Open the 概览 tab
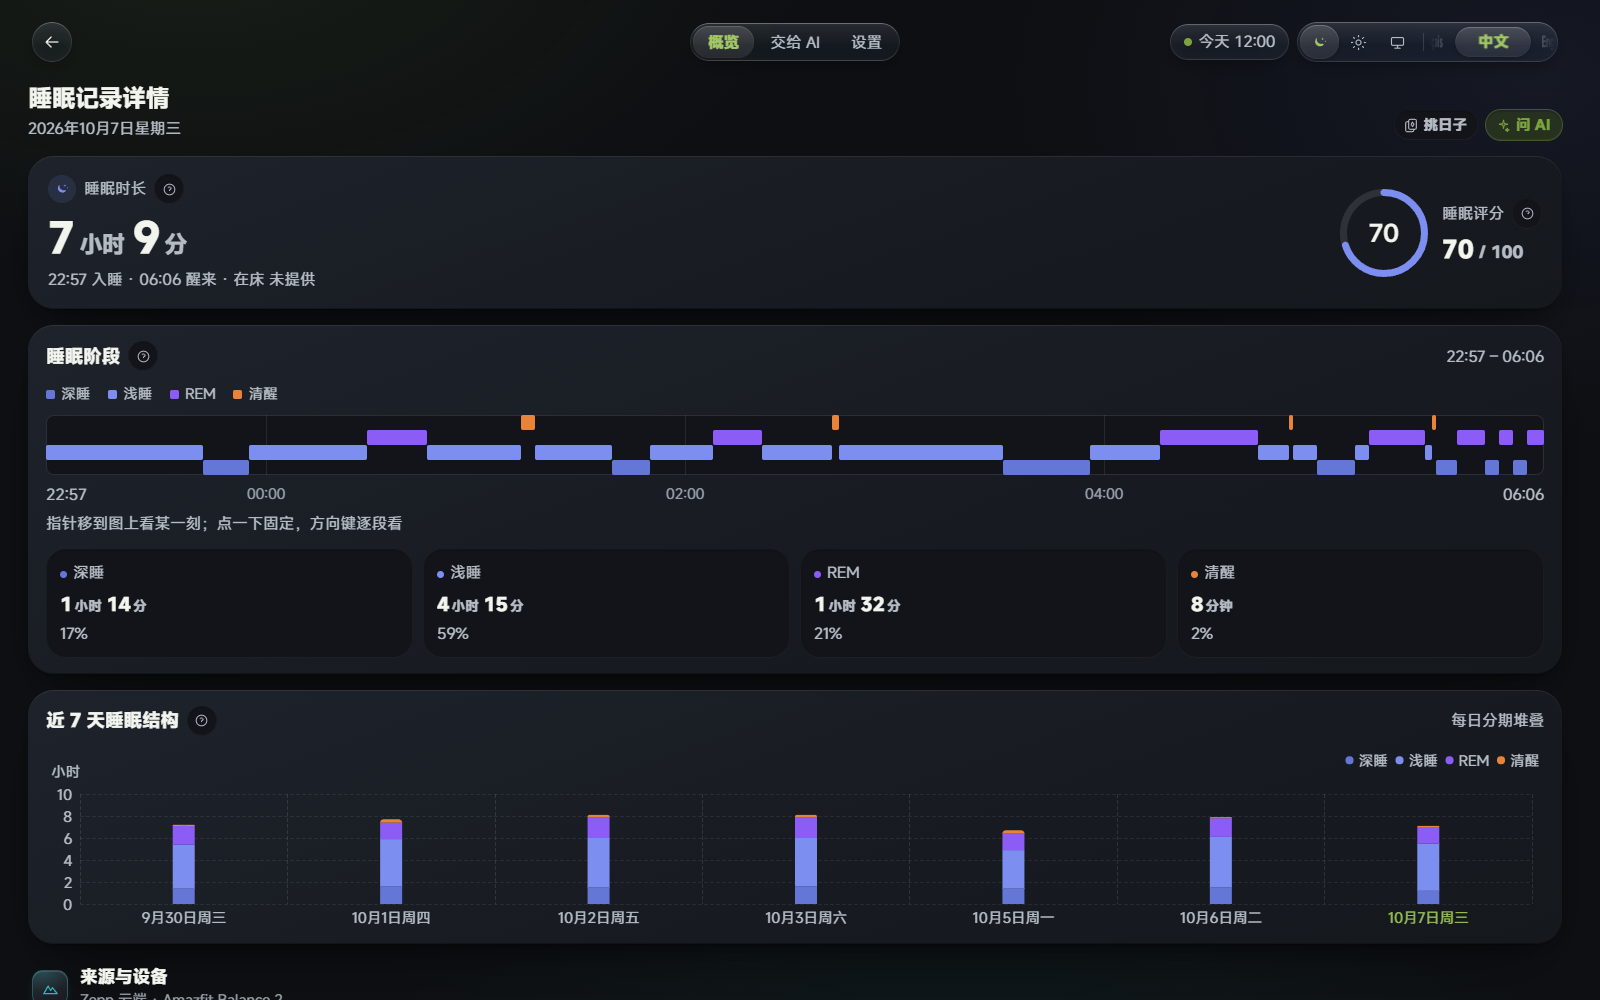The width and height of the screenshot is (1600, 1000). coord(723,42)
